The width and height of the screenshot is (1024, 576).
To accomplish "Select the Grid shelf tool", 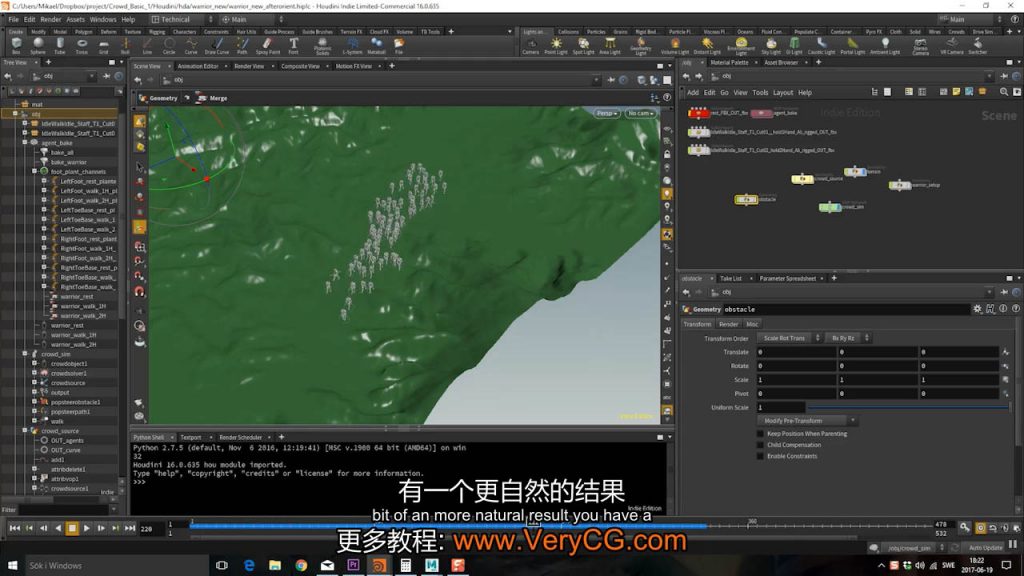I will pyautogui.click(x=103, y=46).
